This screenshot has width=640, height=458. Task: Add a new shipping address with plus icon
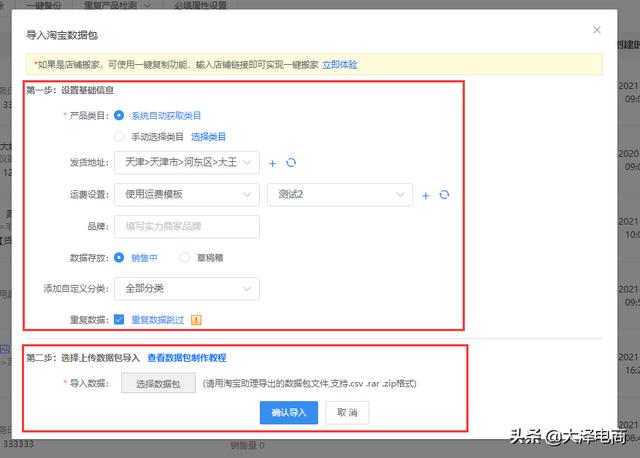tap(274, 162)
